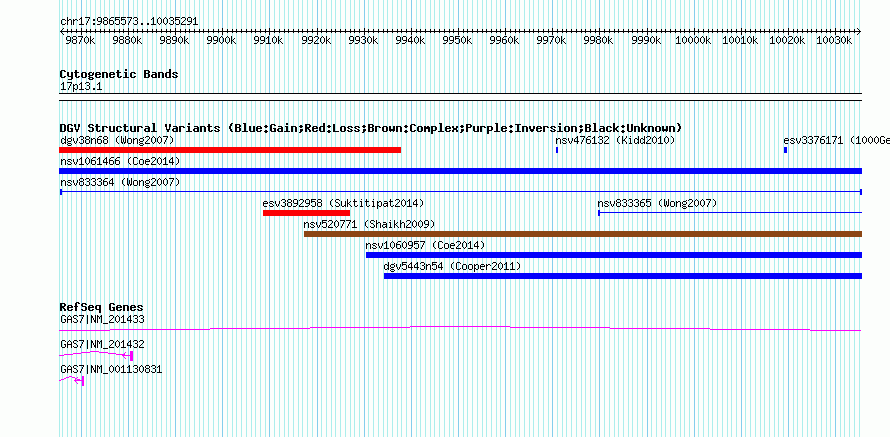The image size is (890, 437).
Task: Click the 9940k ruler tick label
Action: (x=410, y=41)
